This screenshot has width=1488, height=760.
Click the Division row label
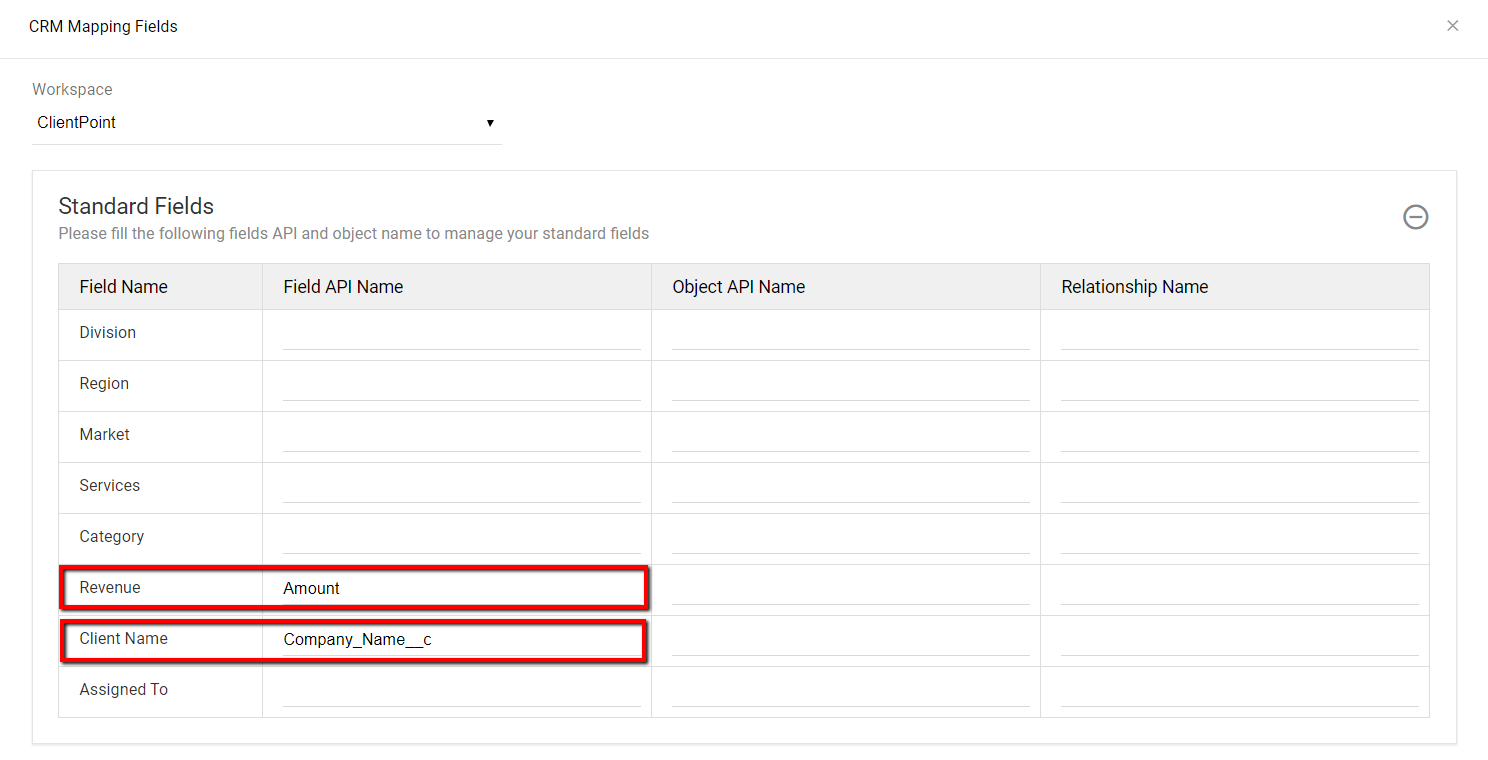(107, 333)
